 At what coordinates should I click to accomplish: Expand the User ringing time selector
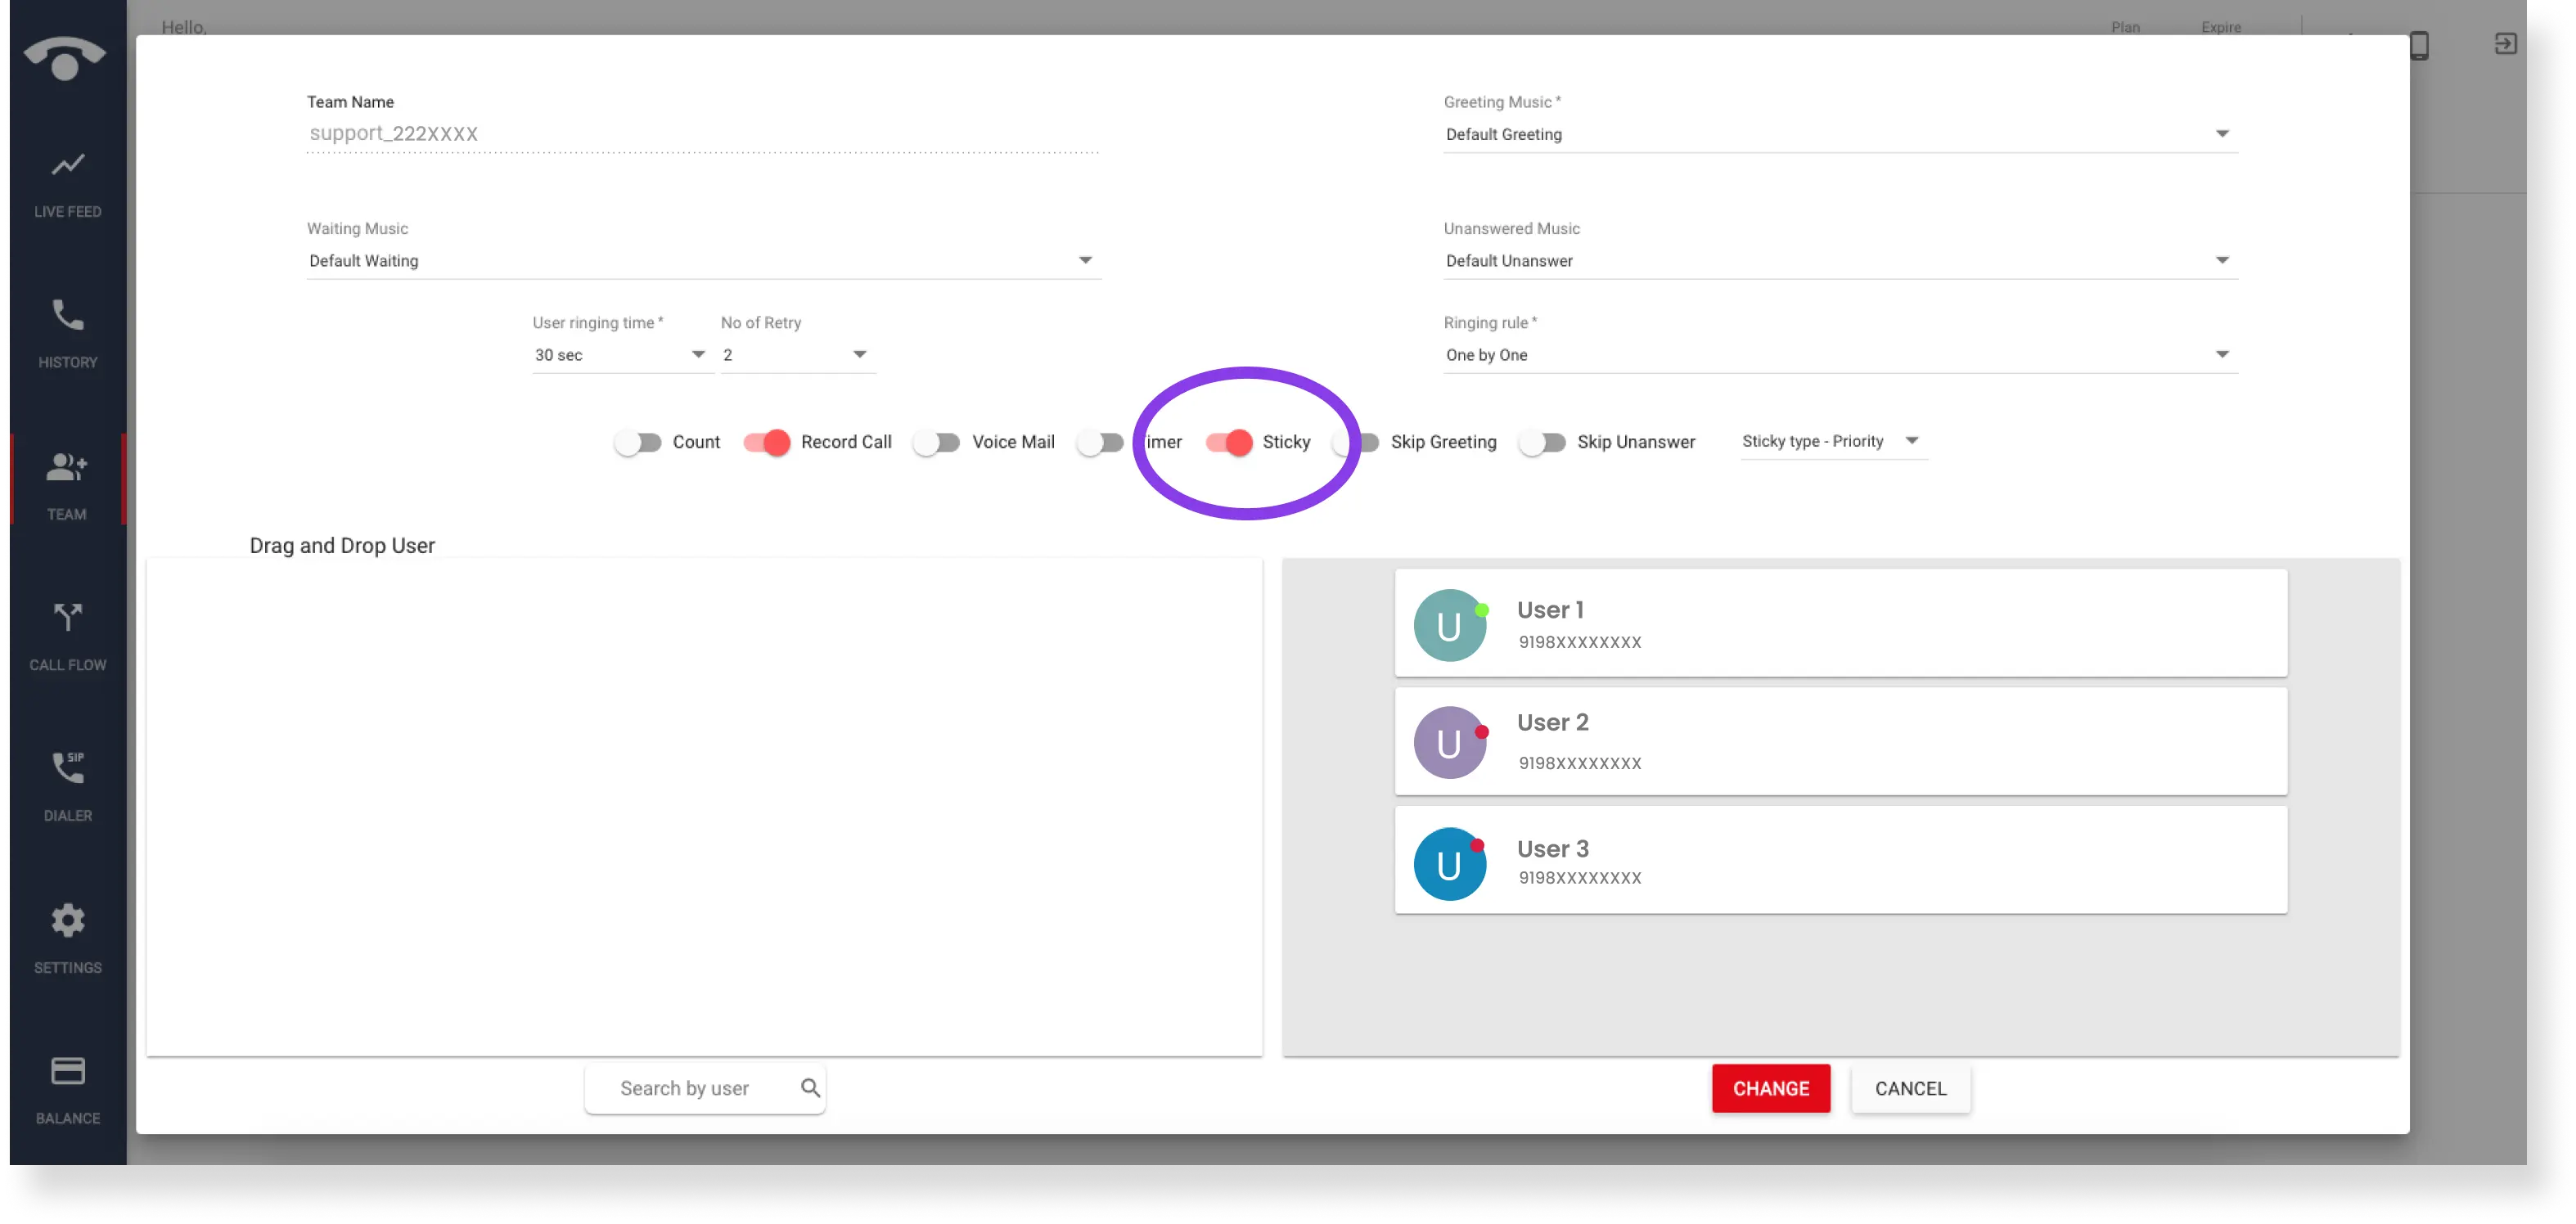point(697,354)
